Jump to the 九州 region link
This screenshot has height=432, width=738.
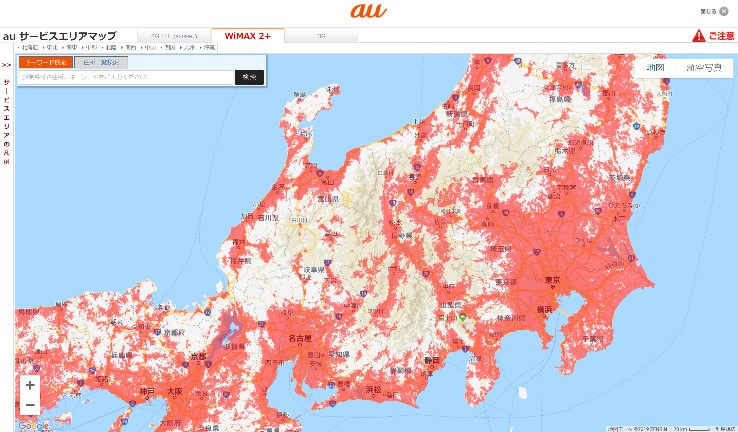click(x=189, y=48)
